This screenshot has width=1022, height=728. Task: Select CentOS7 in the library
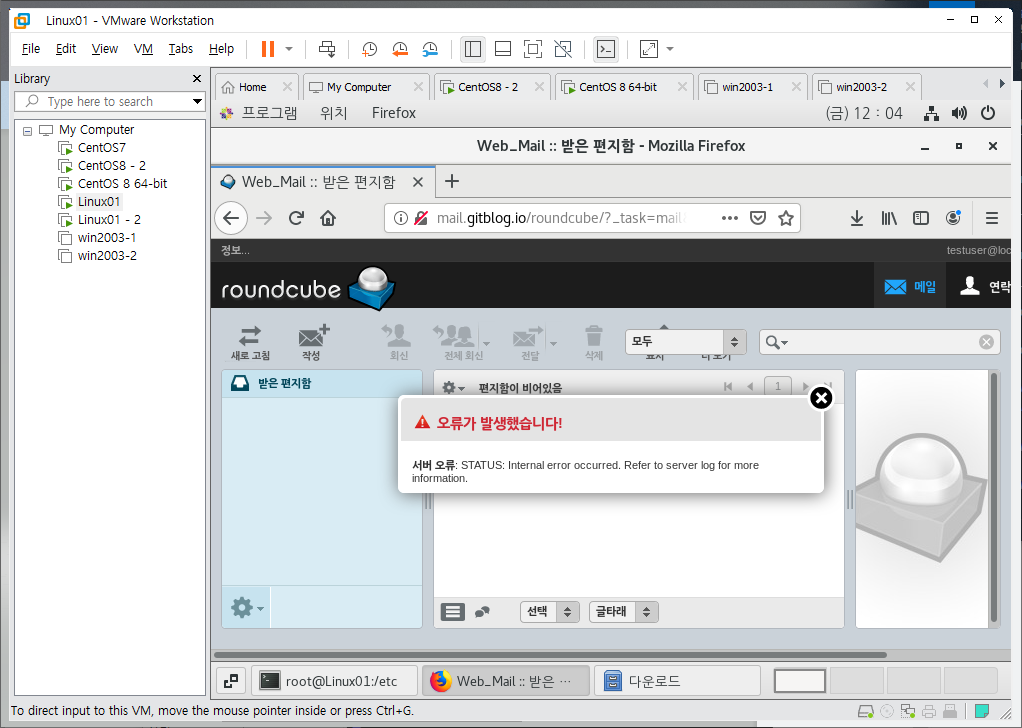[101, 148]
